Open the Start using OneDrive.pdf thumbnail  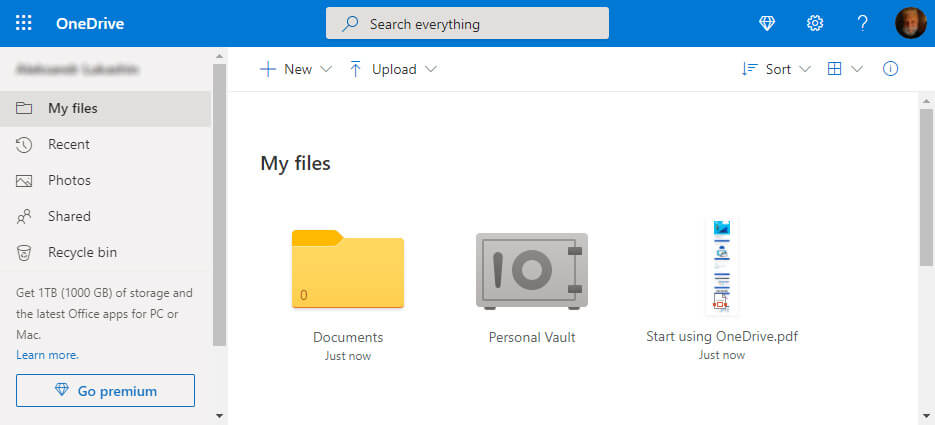tap(722, 266)
